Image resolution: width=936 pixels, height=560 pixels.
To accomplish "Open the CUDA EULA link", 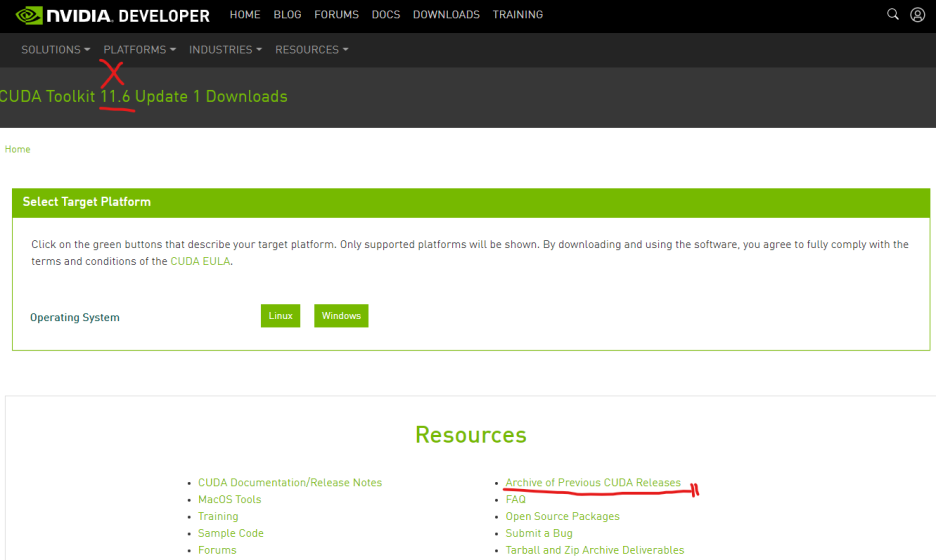I will pos(200,261).
